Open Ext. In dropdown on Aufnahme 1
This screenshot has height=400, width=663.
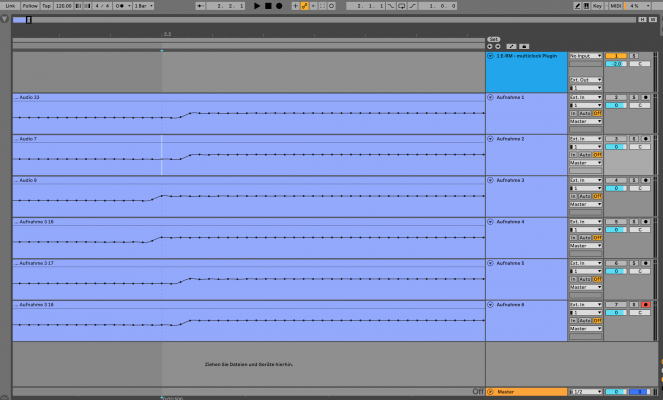tap(585, 97)
